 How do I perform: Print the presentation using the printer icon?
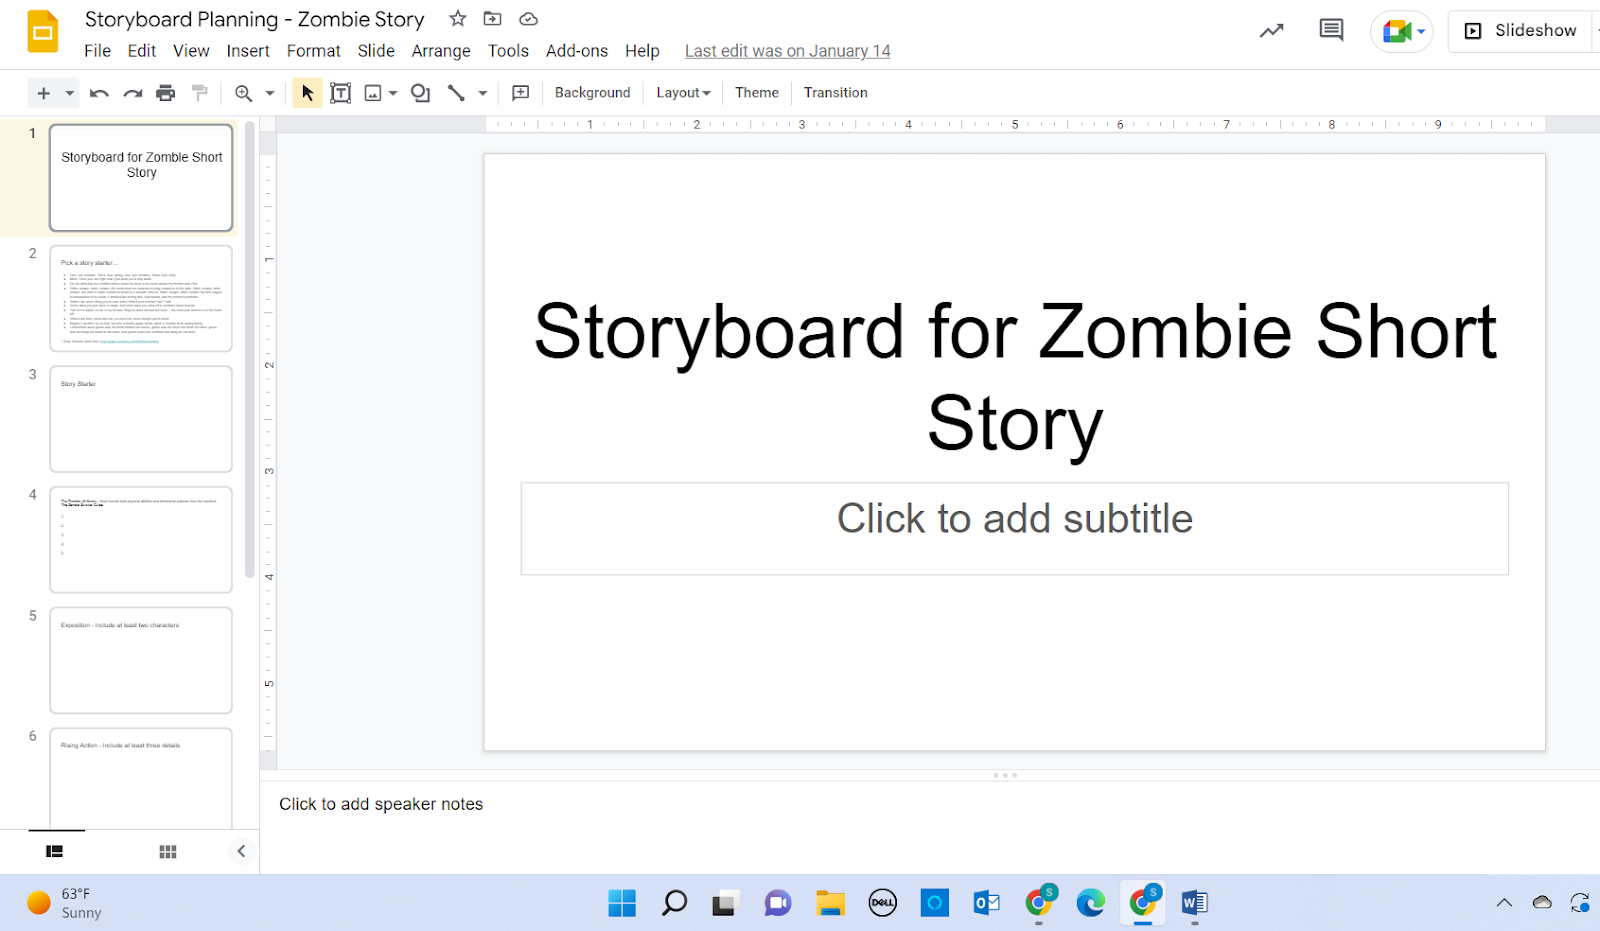click(x=166, y=93)
